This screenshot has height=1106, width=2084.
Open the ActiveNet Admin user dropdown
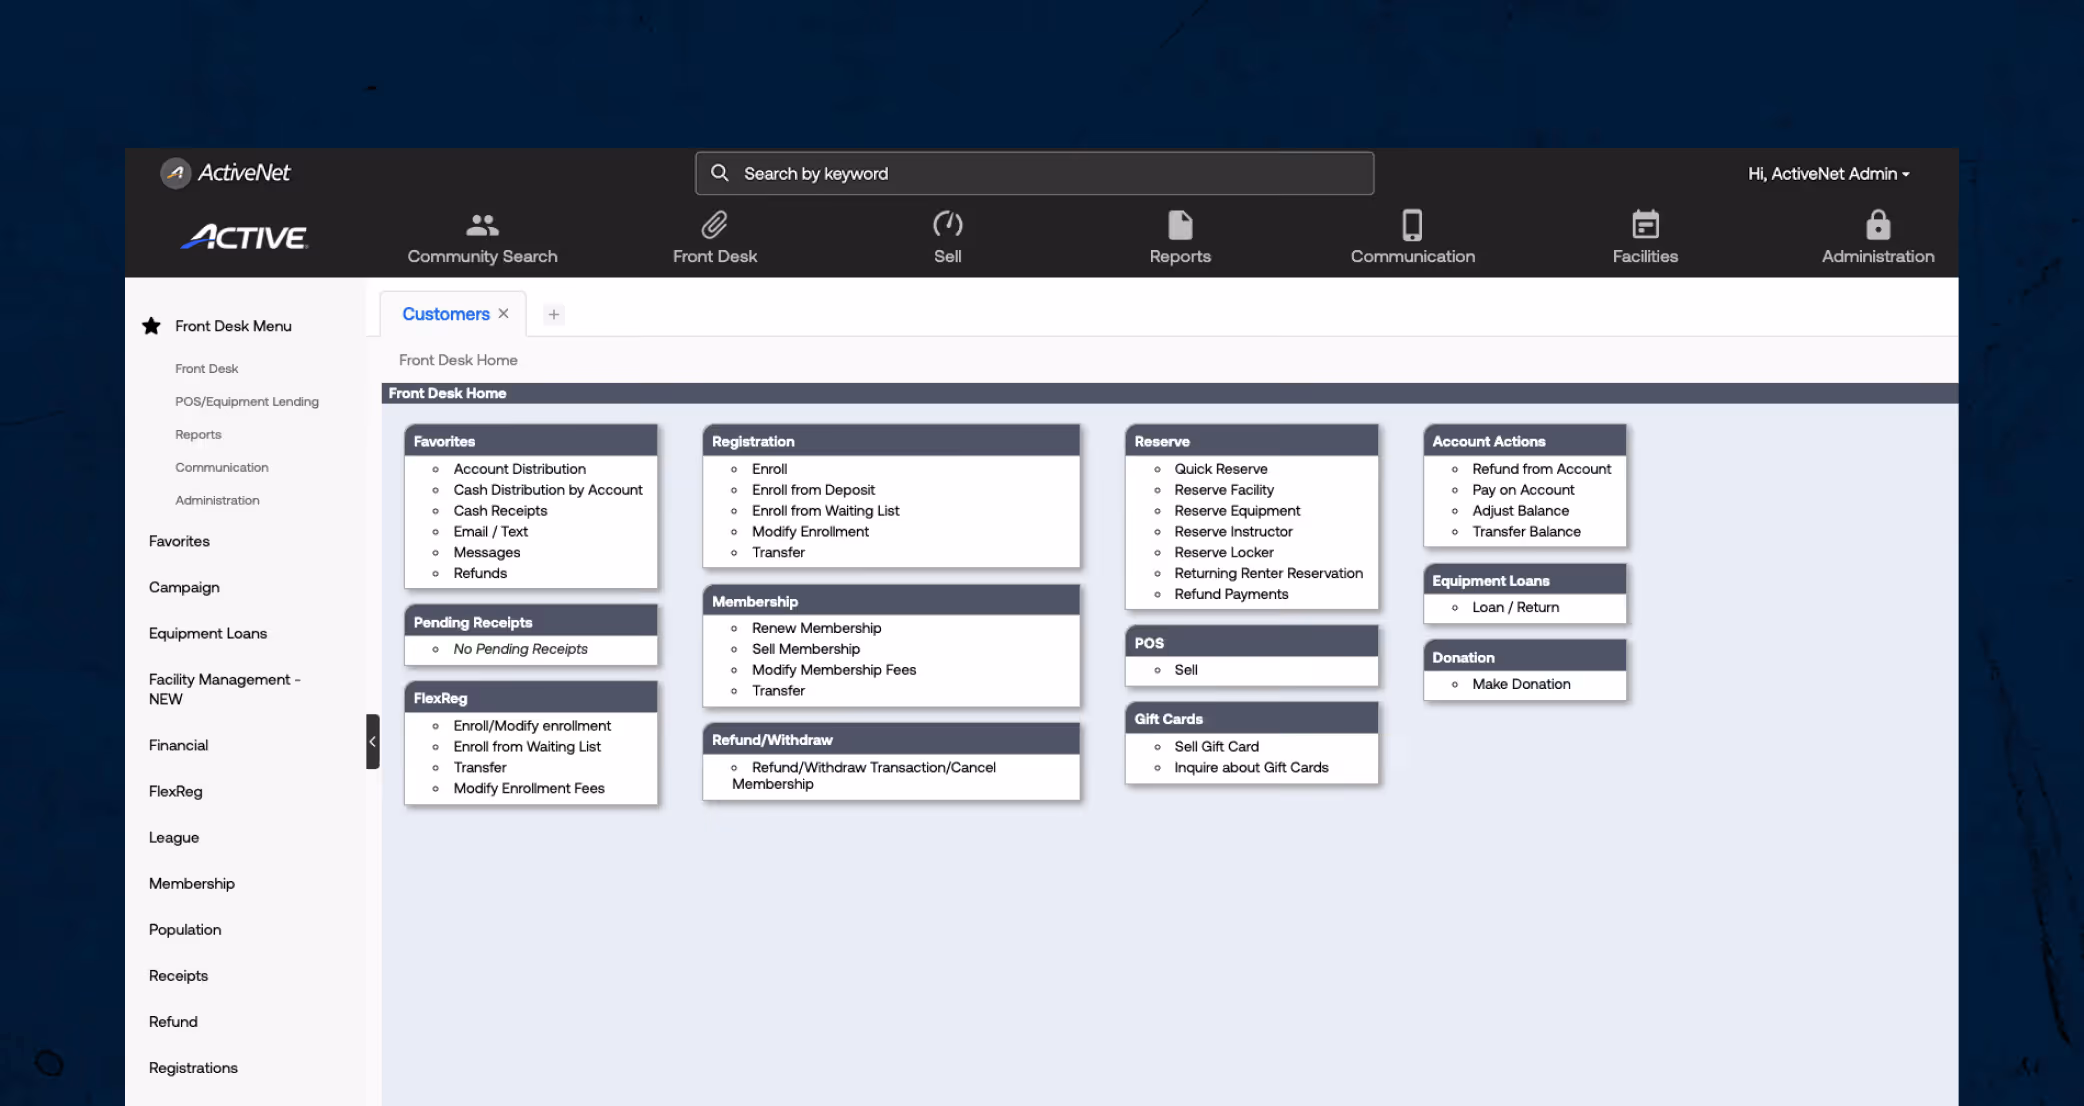(x=1828, y=174)
